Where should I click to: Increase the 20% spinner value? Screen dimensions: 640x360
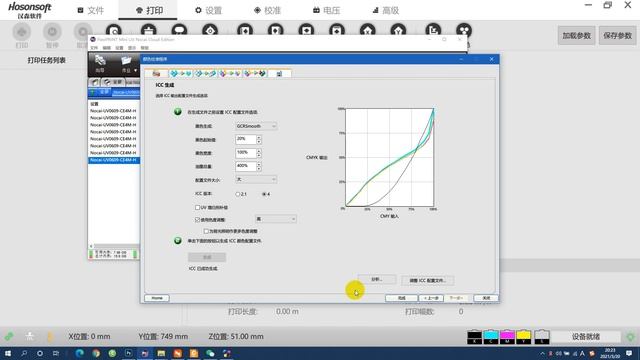259,138
